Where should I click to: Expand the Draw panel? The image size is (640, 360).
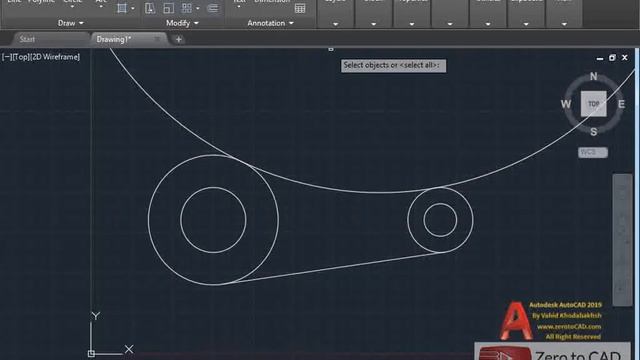pos(70,23)
